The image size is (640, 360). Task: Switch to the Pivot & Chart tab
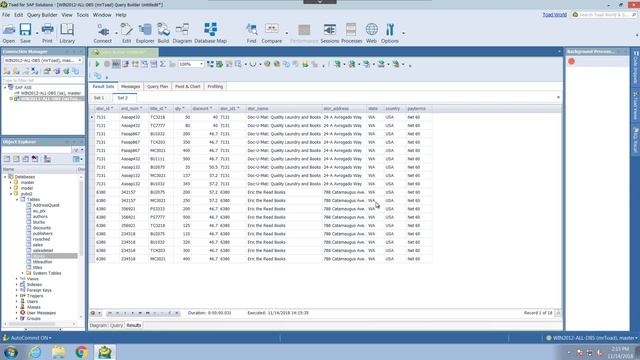pos(188,87)
